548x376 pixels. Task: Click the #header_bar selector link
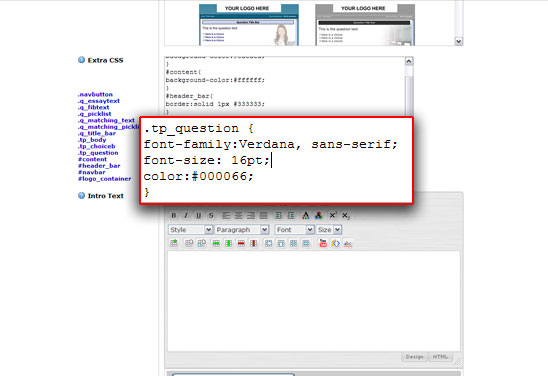[x=99, y=166]
